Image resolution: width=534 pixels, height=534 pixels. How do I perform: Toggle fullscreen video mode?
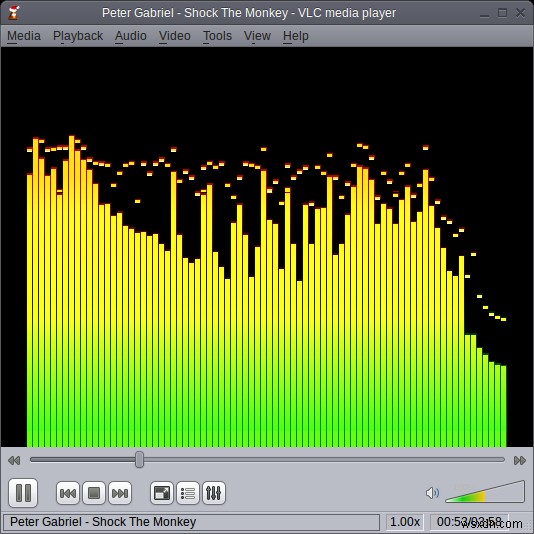(162, 493)
